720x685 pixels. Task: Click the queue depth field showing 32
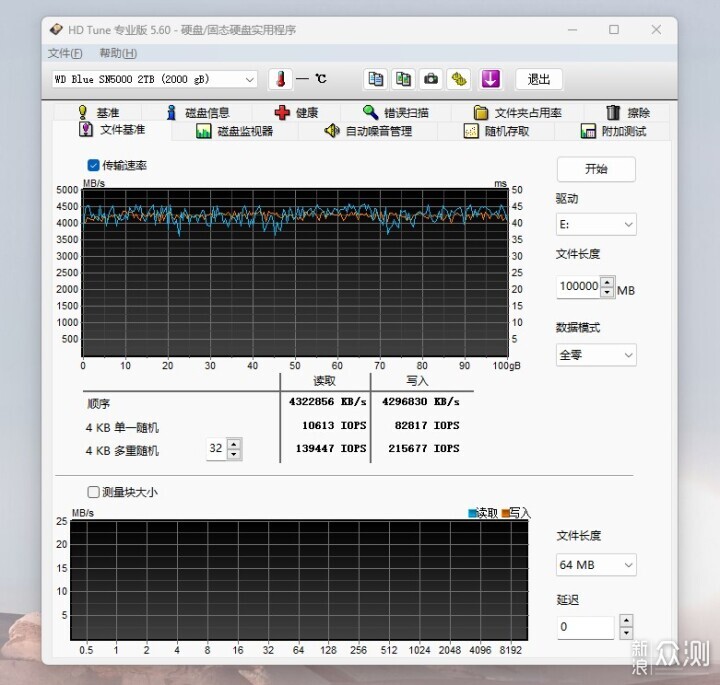(217, 449)
